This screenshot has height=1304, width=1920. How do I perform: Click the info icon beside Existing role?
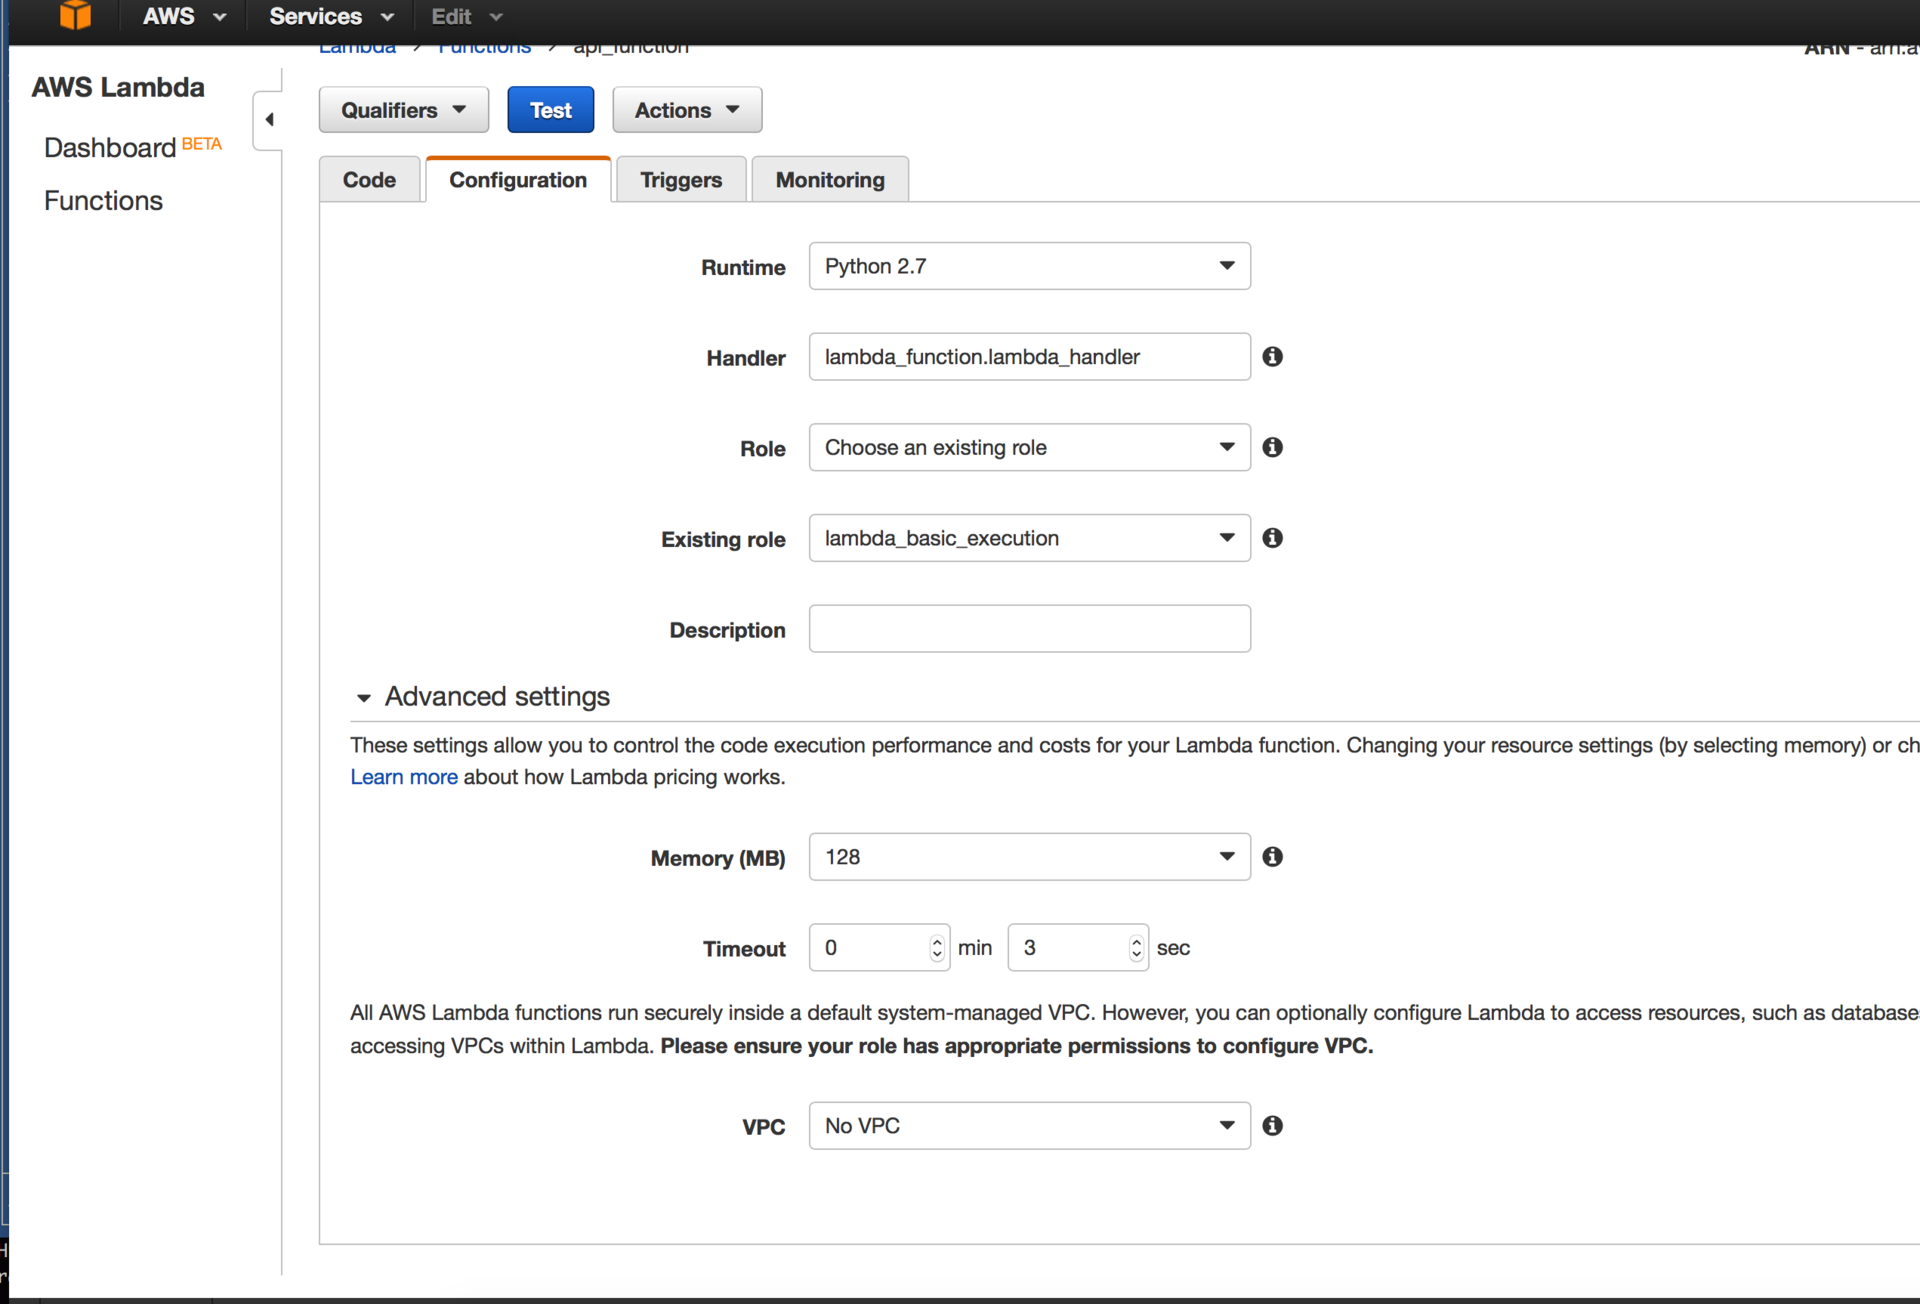1272,538
